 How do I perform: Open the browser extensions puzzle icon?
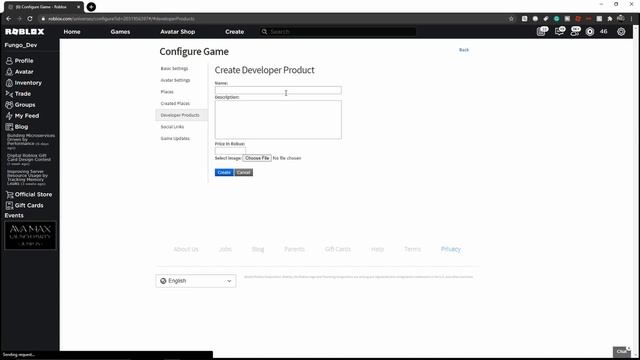click(610, 19)
